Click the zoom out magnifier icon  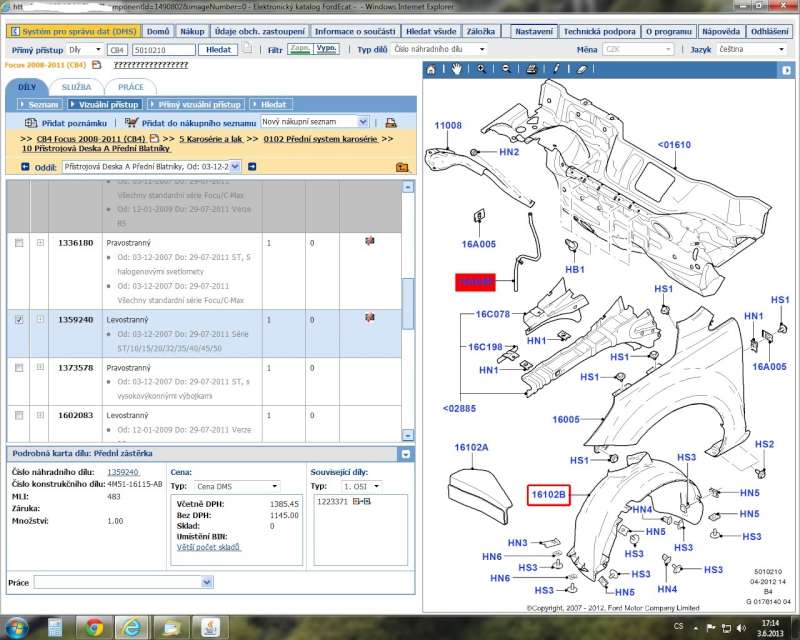(x=506, y=69)
